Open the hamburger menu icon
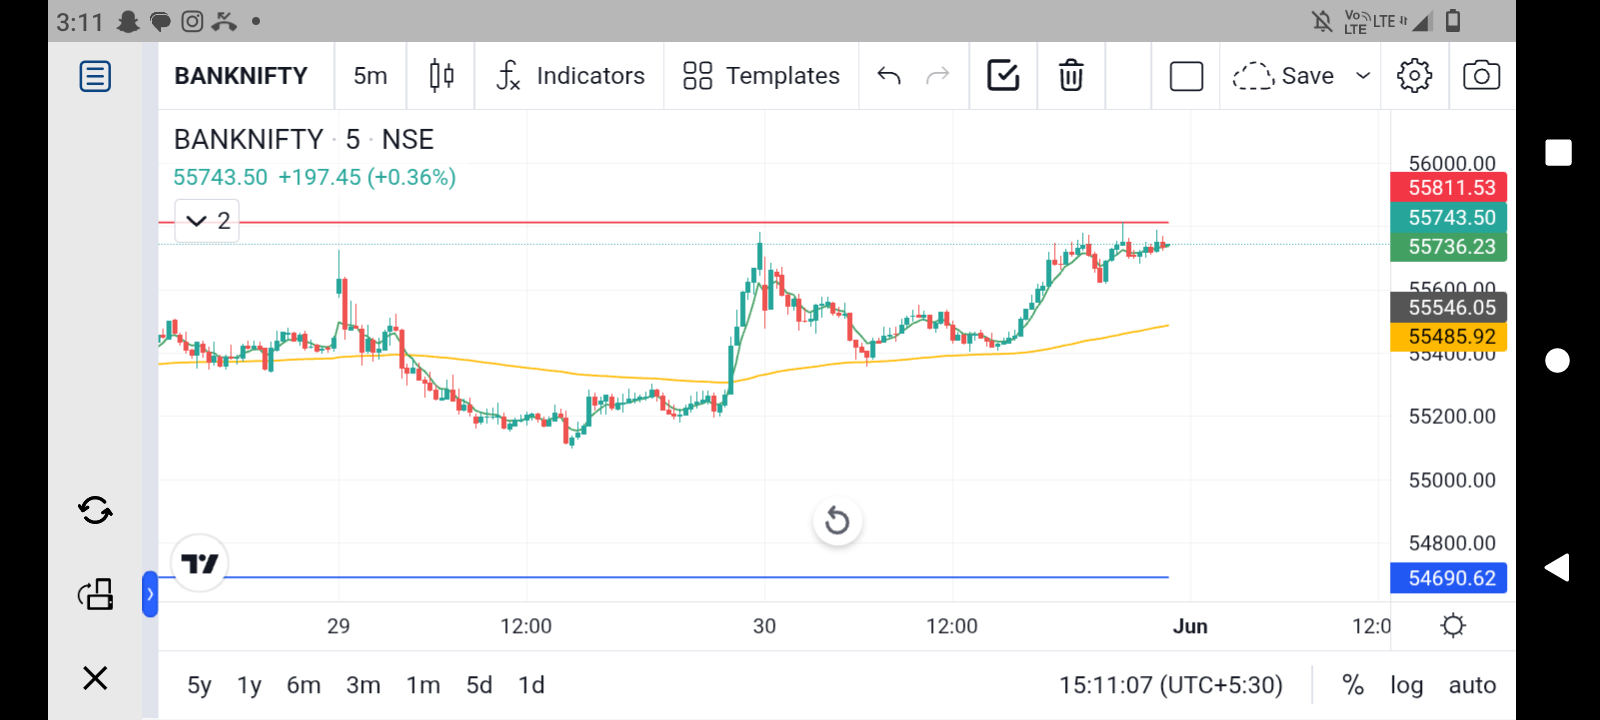This screenshot has height=720, width=1600. pyautogui.click(x=95, y=76)
